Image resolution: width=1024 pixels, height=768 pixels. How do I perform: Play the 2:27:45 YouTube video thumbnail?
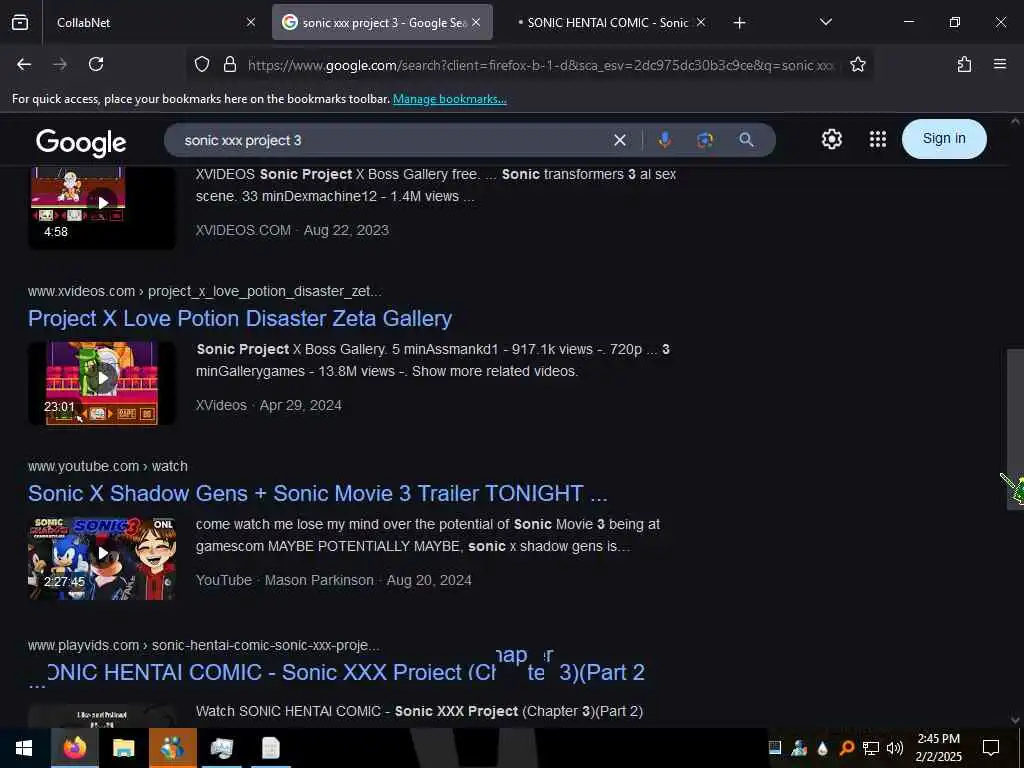tap(102, 558)
